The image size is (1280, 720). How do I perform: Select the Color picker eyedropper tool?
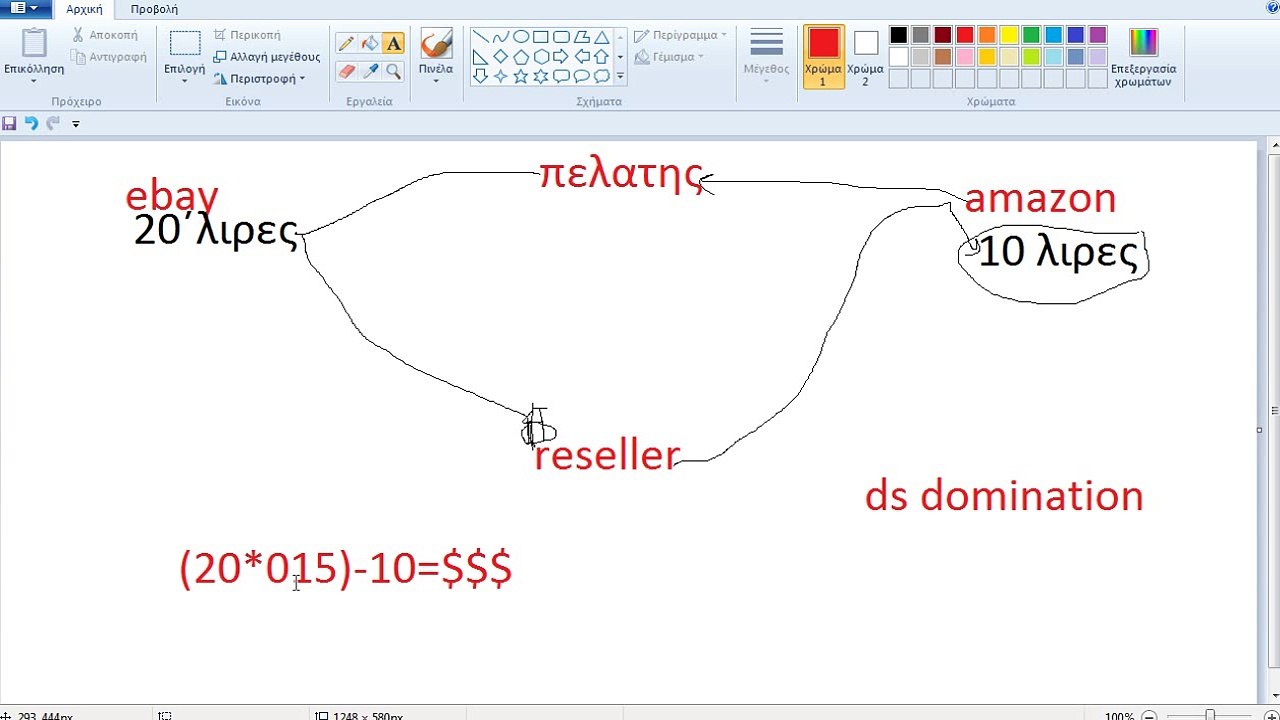[370, 71]
